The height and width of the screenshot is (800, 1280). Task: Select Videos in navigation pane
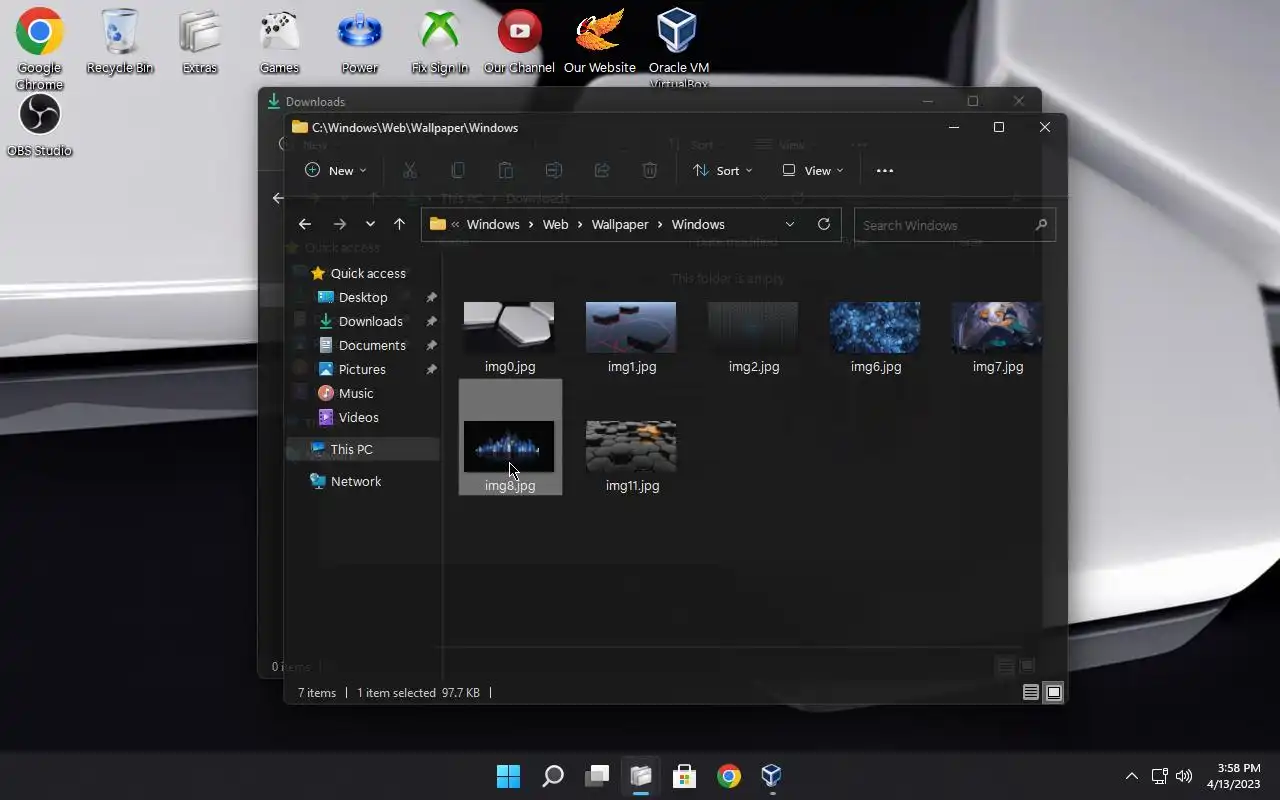click(358, 417)
